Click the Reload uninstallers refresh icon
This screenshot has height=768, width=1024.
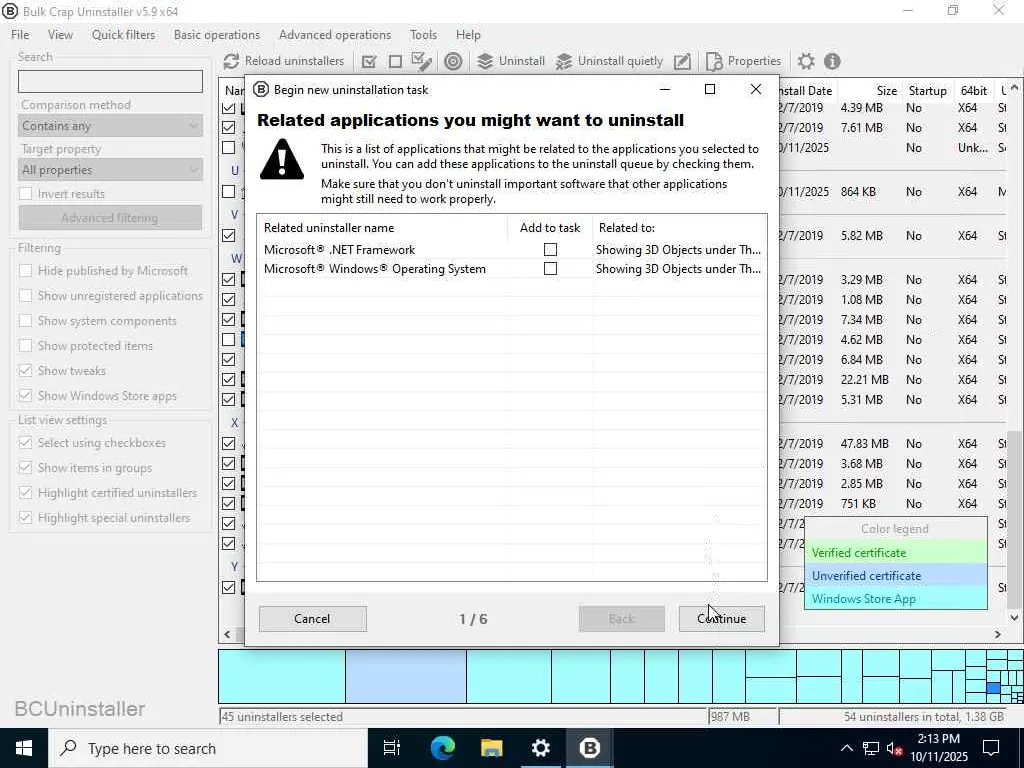pos(231,61)
